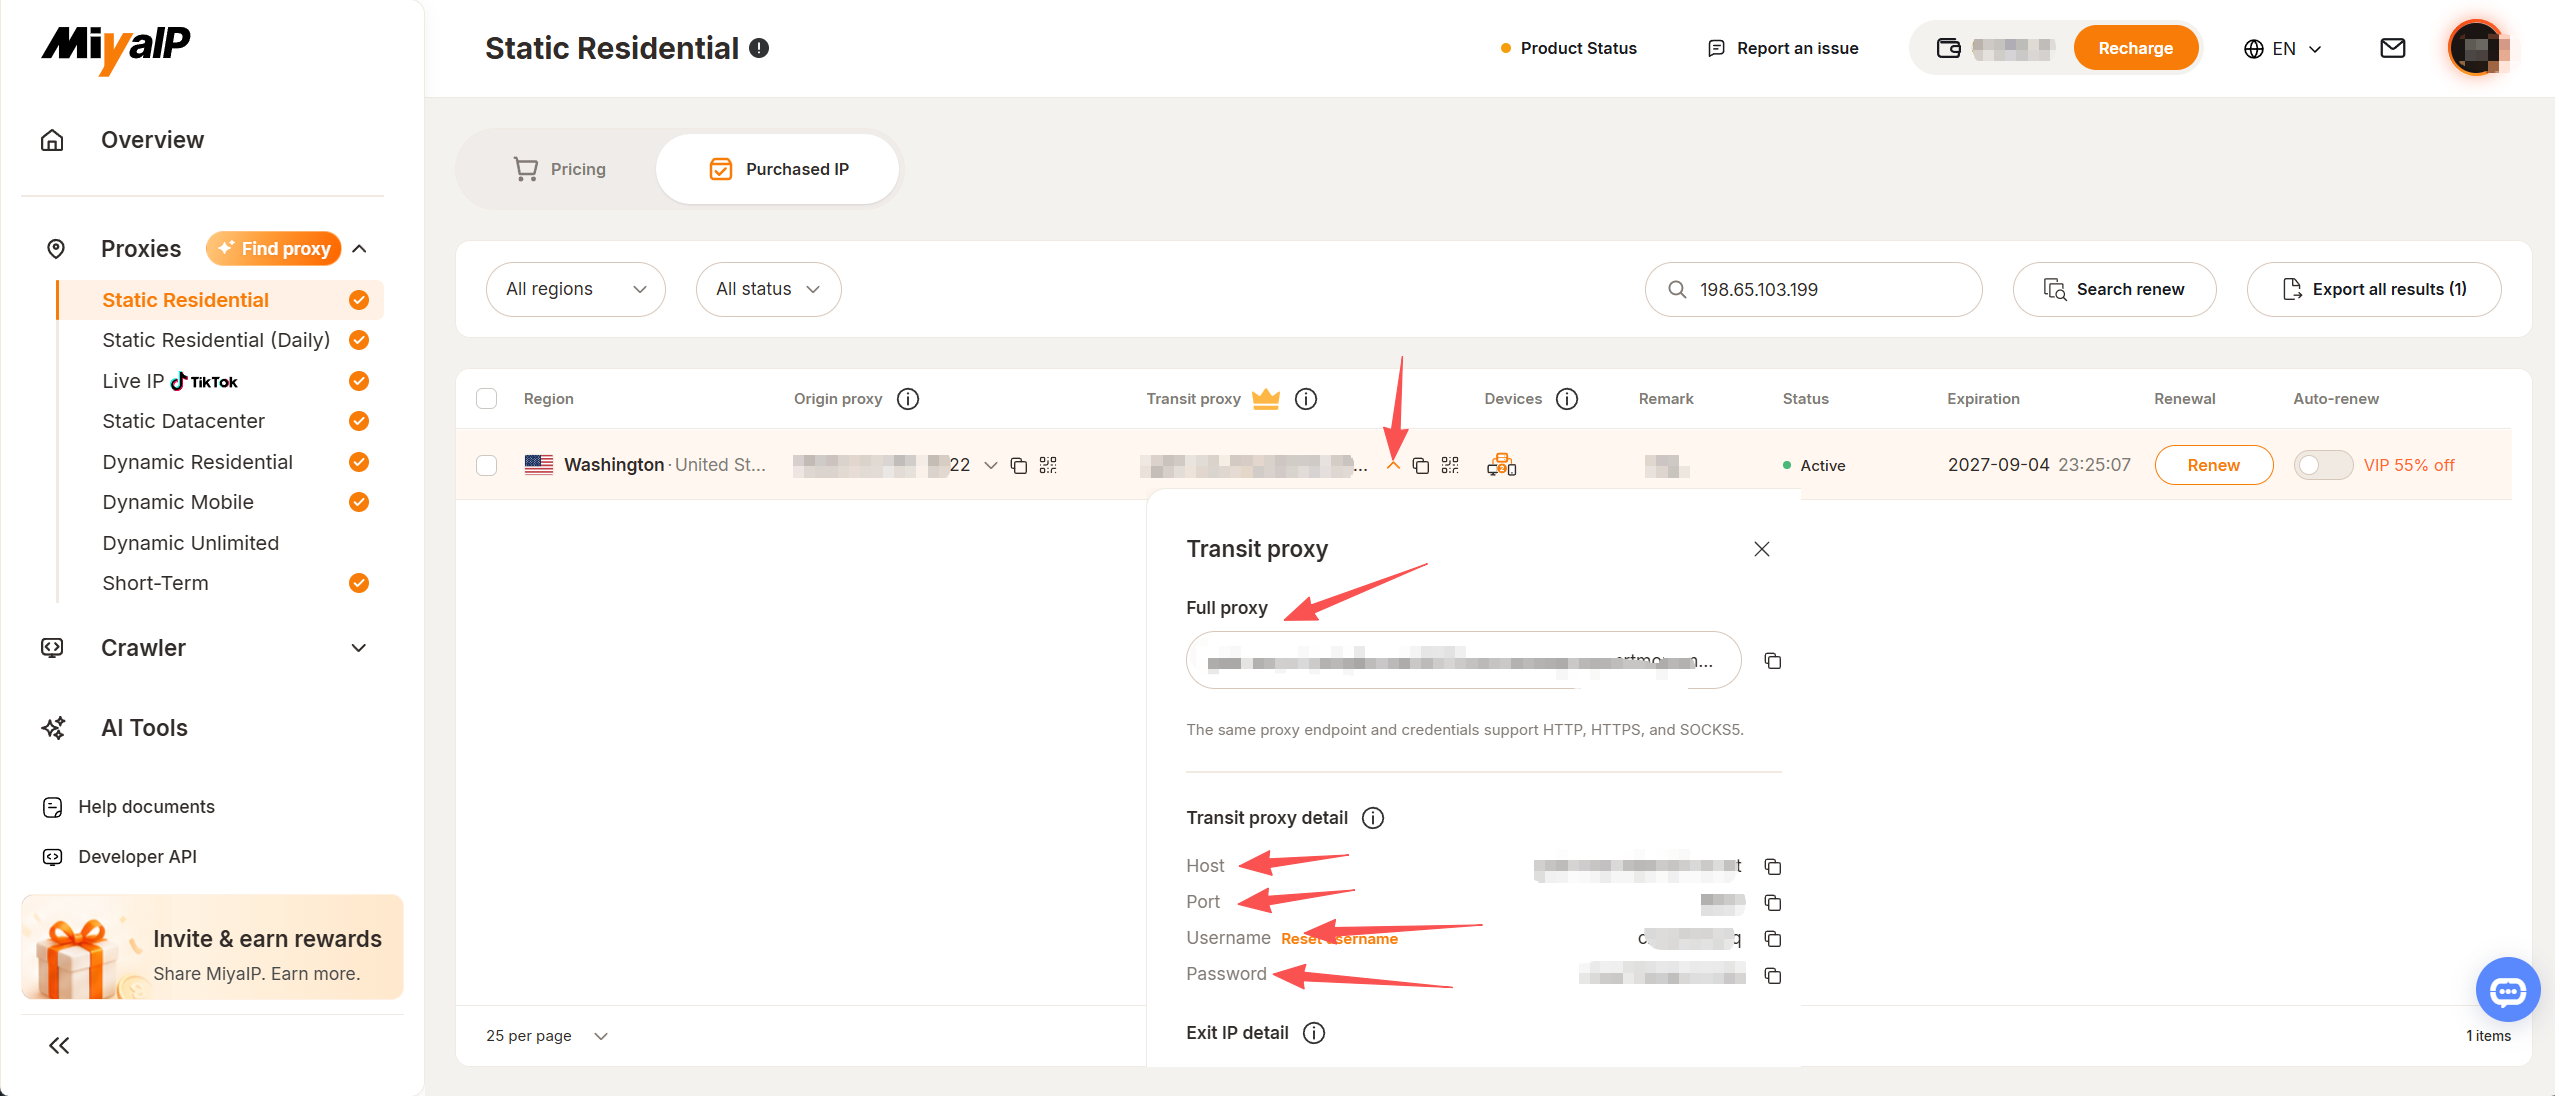Copy the transit proxy address

[1420, 465]
